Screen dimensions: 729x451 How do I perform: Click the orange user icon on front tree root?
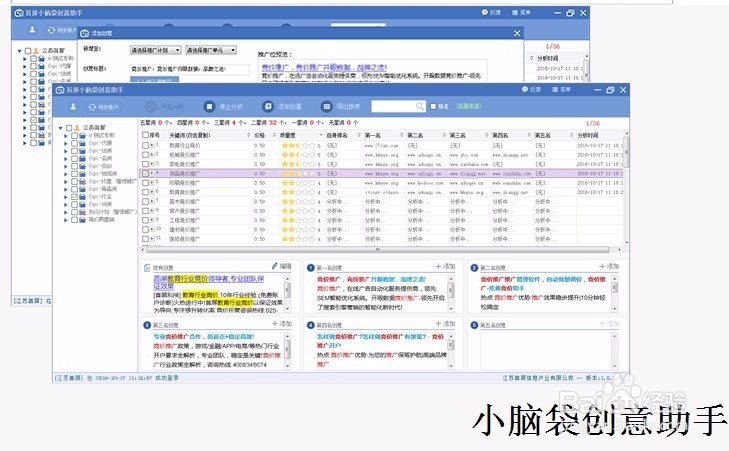coord(77,127)
